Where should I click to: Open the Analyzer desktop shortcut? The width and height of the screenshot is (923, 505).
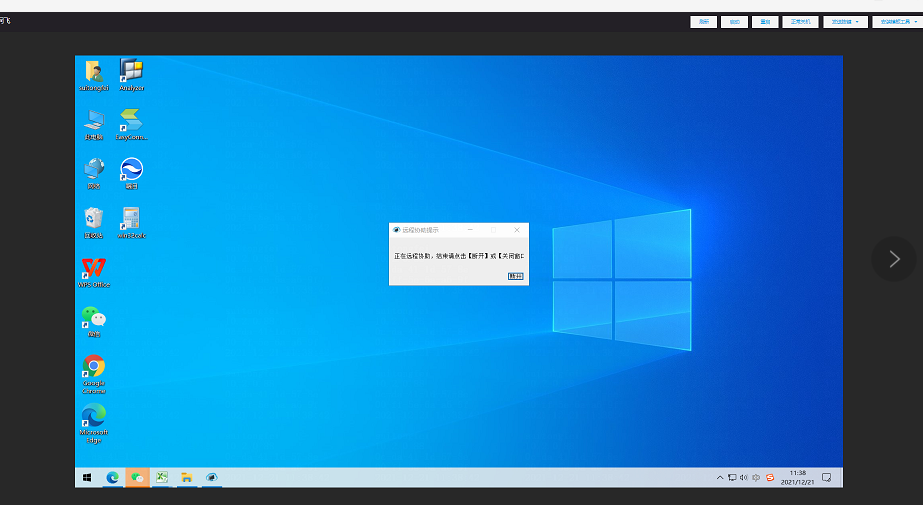pyautogui.click(x=131, y=75)
